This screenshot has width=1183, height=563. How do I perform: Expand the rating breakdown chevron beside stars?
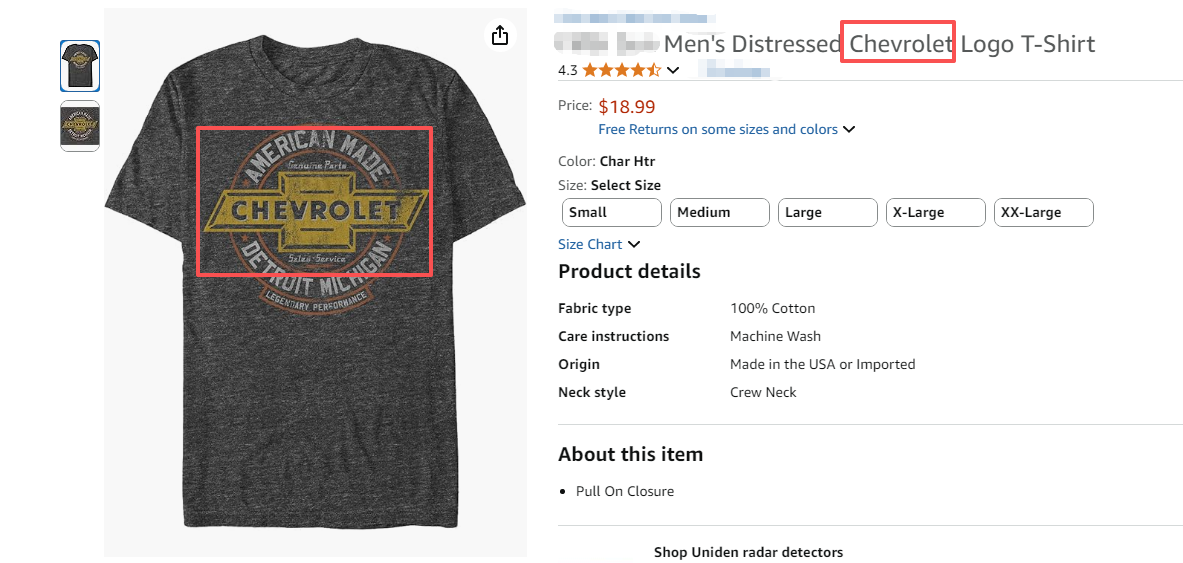point(673,70)
